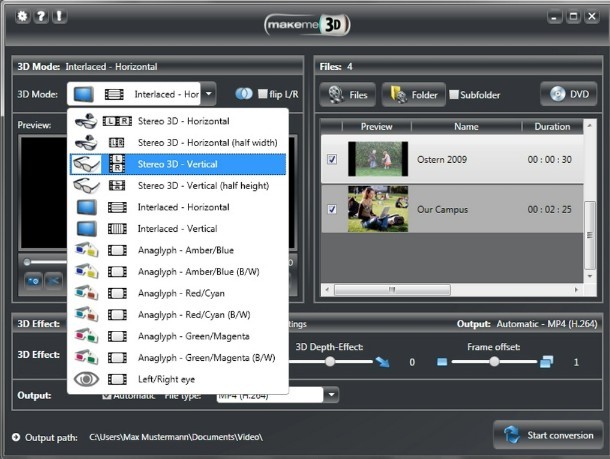The image size is (610, 459).
Task: Collapse the 3D Mode dropdown arrow
Action: point(209,94)
